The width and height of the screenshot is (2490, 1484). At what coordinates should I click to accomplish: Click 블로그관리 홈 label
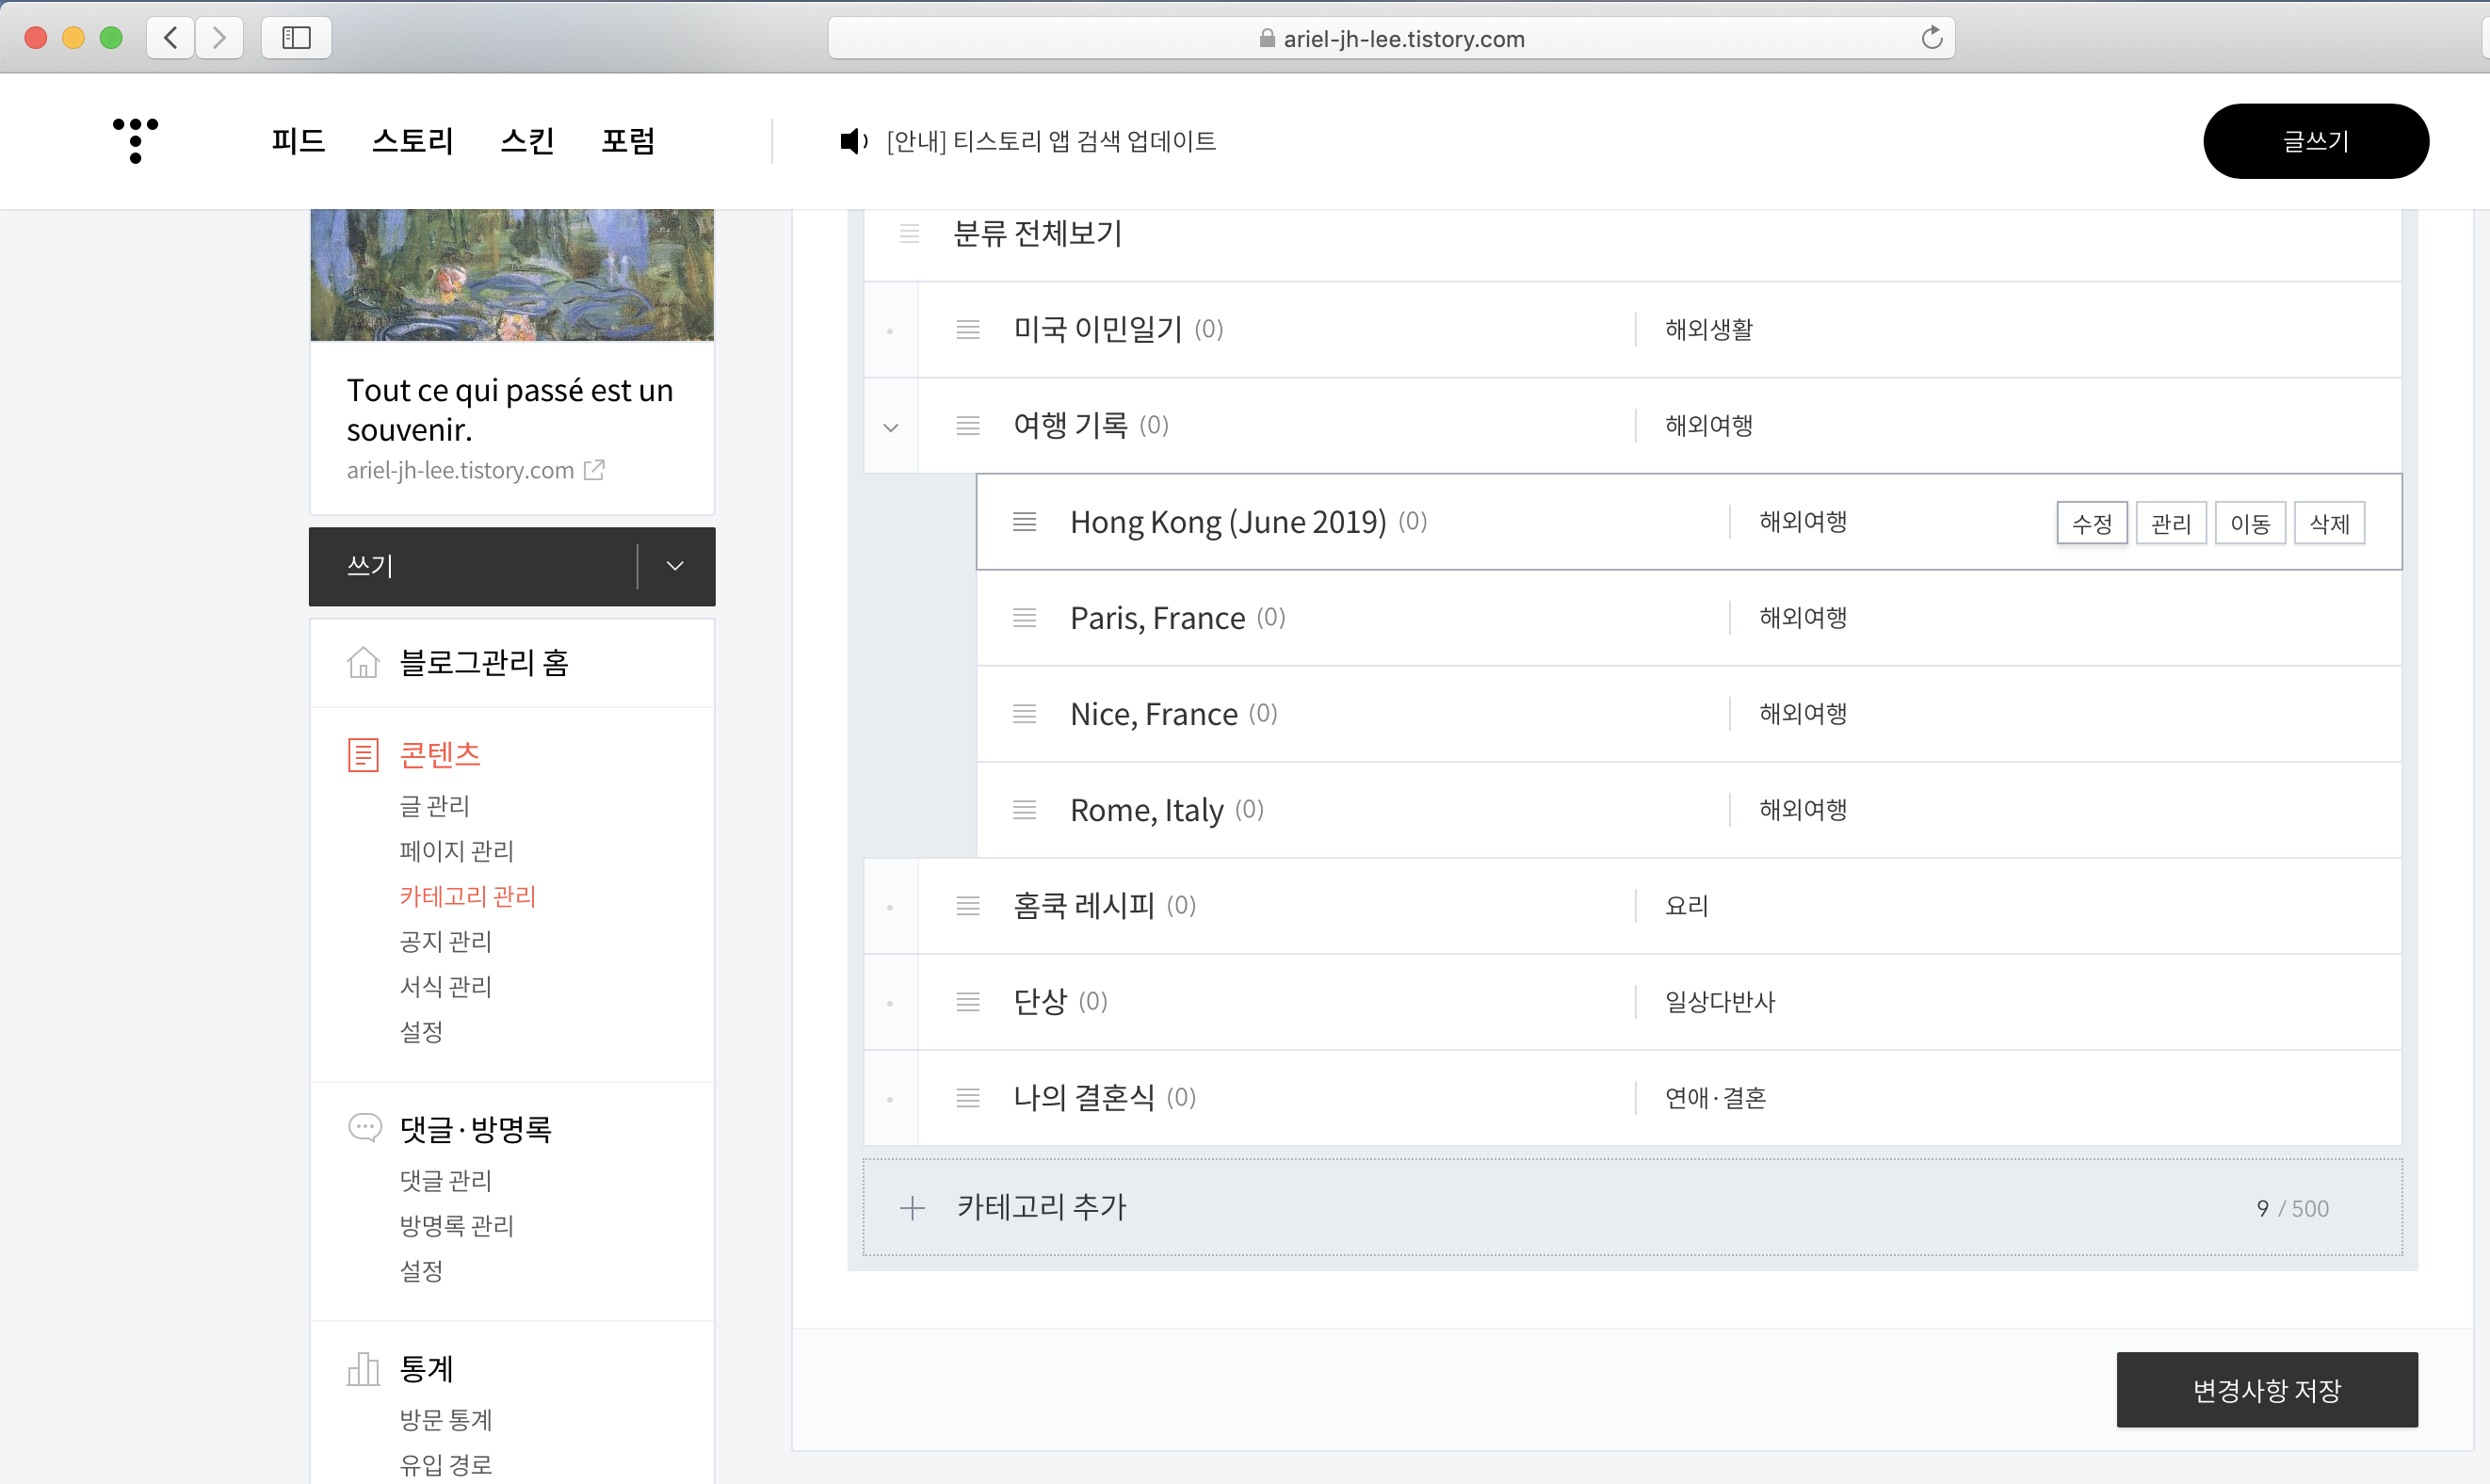click(x=484, y=662)
